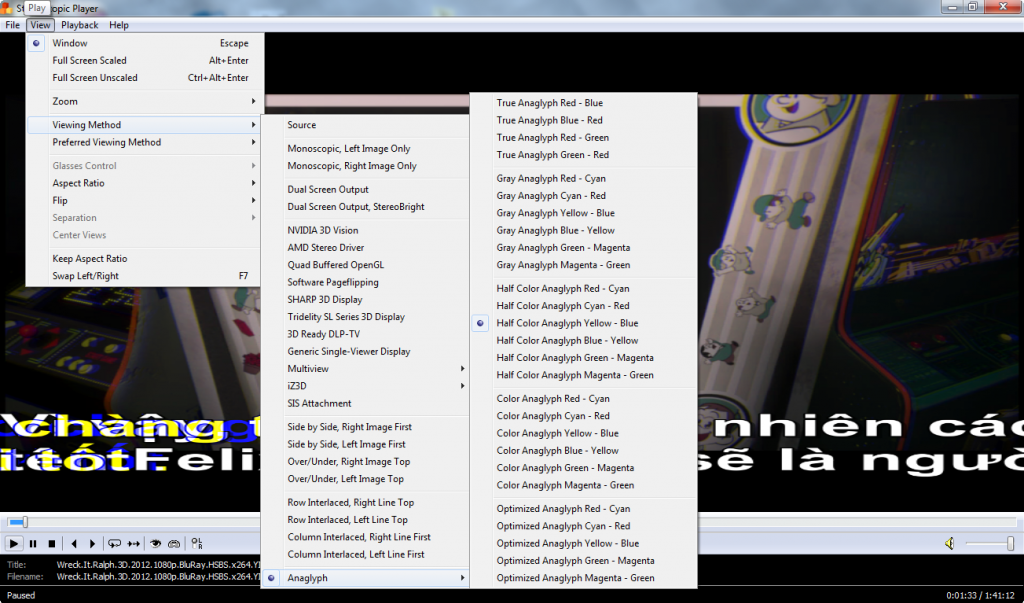1024x603 pixels.
Task: Select the checked Half Color Anaglyph Yellow - Blue
Action: pos(583,323)
